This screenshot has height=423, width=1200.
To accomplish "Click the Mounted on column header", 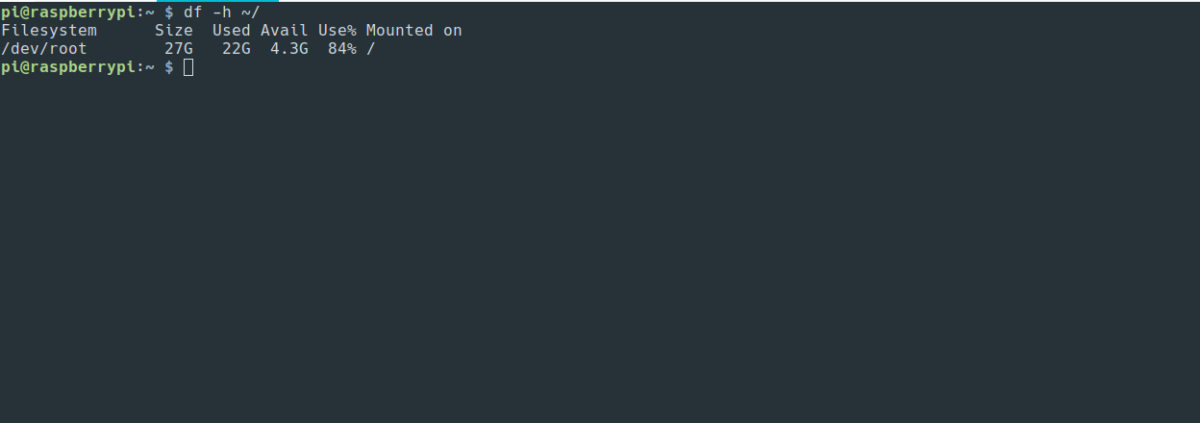I will [x=414, y=30].
